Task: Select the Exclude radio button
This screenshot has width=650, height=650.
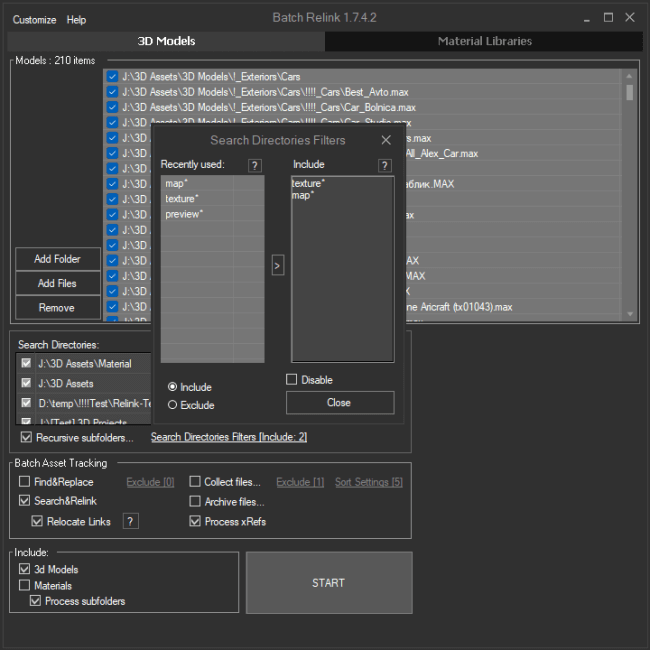Action: click(x=172, y=405)
